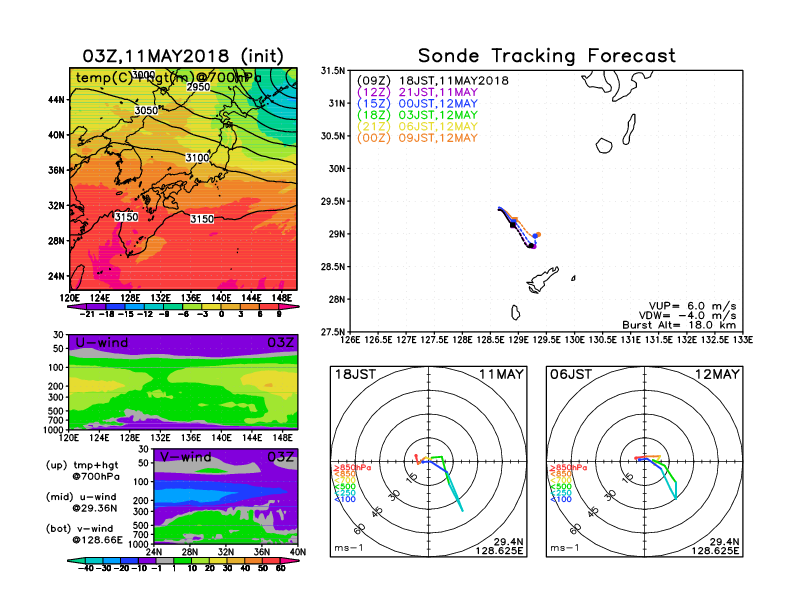This screenshot has width=792, height=612.
Task: Click the "24N" label under the V-wind panel
Action: (x=154, y=552)
